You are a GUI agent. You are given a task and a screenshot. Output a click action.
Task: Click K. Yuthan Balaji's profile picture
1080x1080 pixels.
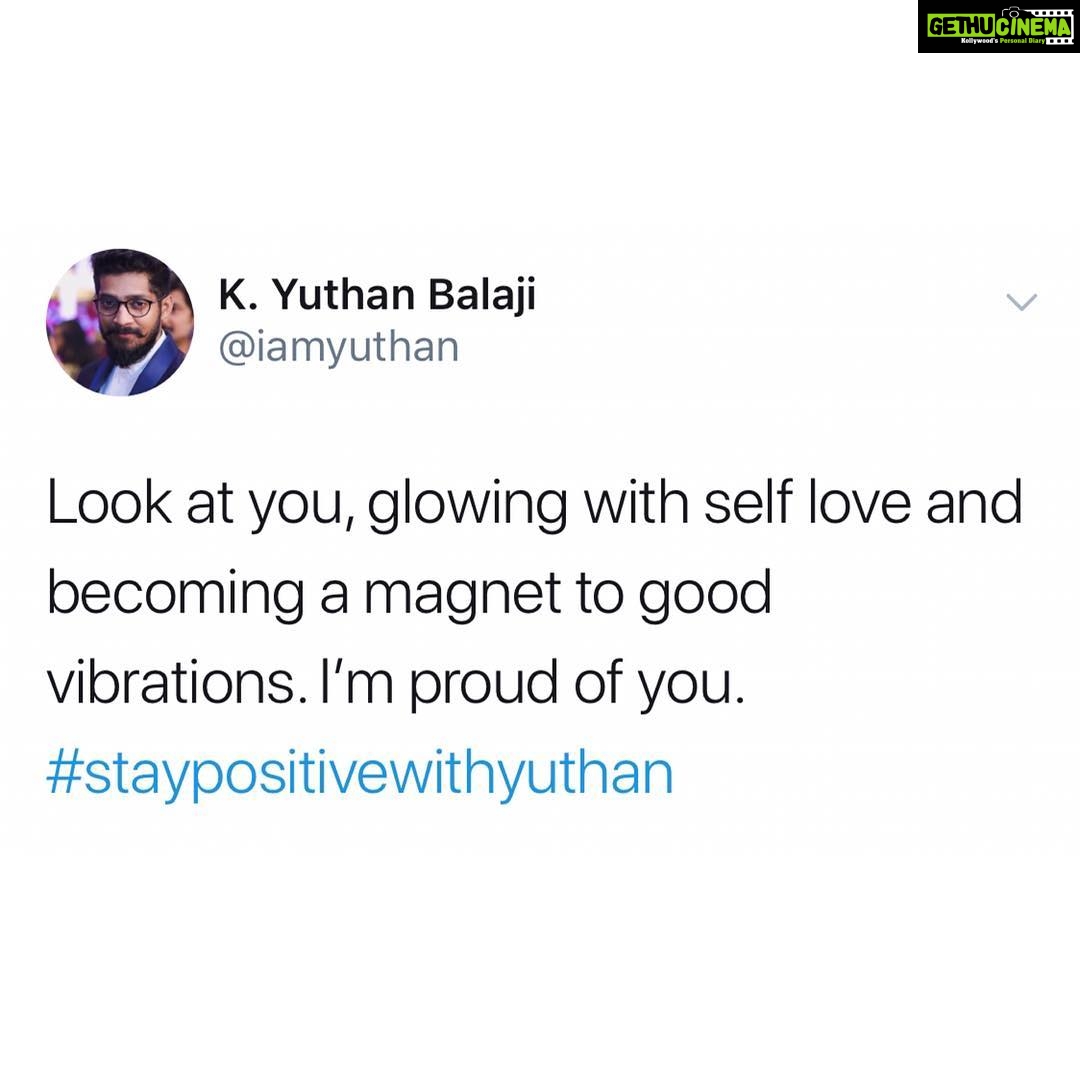coord(120,322)
